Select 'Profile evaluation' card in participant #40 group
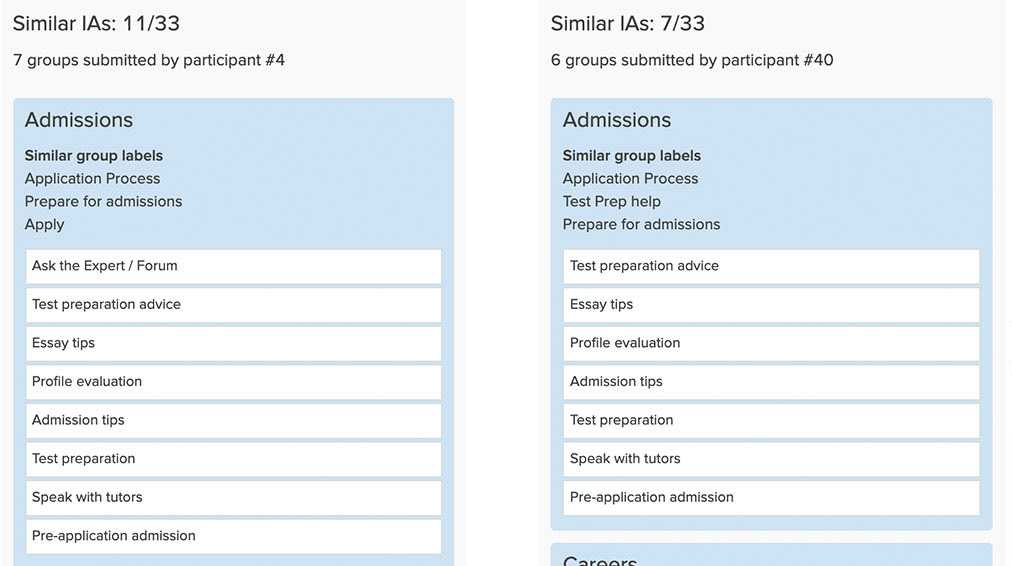 (x=771, y=343)
